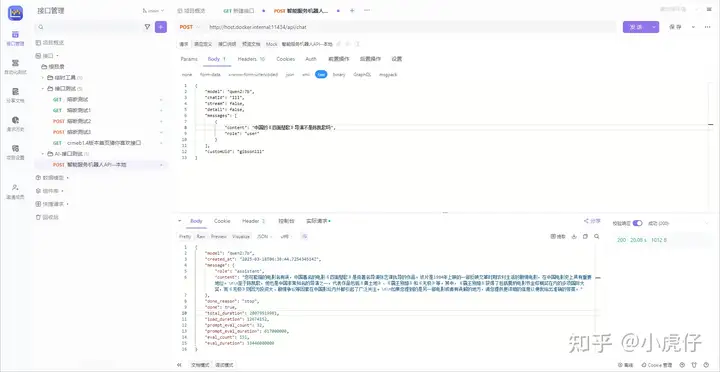Open the Apifox app logo

coord(16,12)
